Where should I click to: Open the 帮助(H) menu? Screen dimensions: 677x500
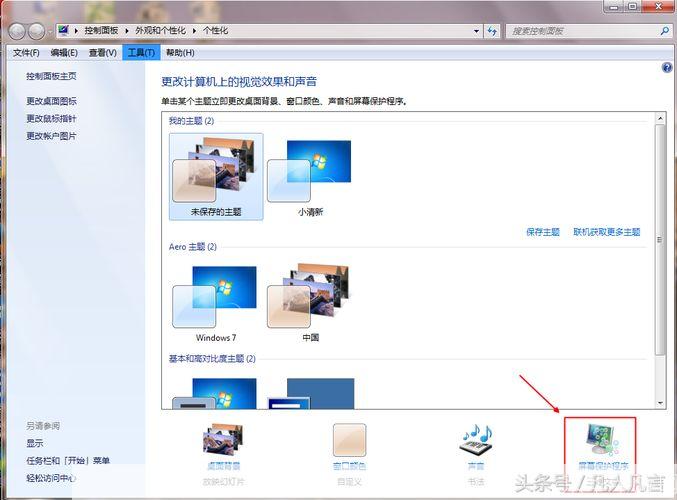pyautogui.click(x=180, y=53)
